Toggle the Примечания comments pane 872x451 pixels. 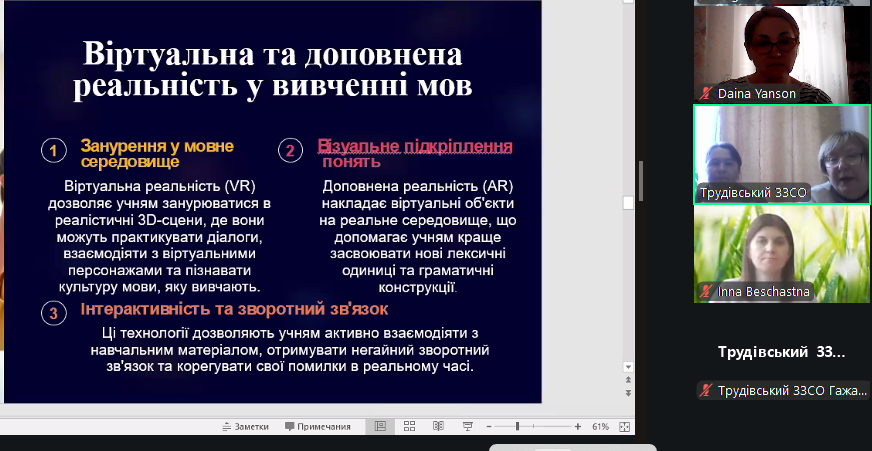click(x=318, y=426)
